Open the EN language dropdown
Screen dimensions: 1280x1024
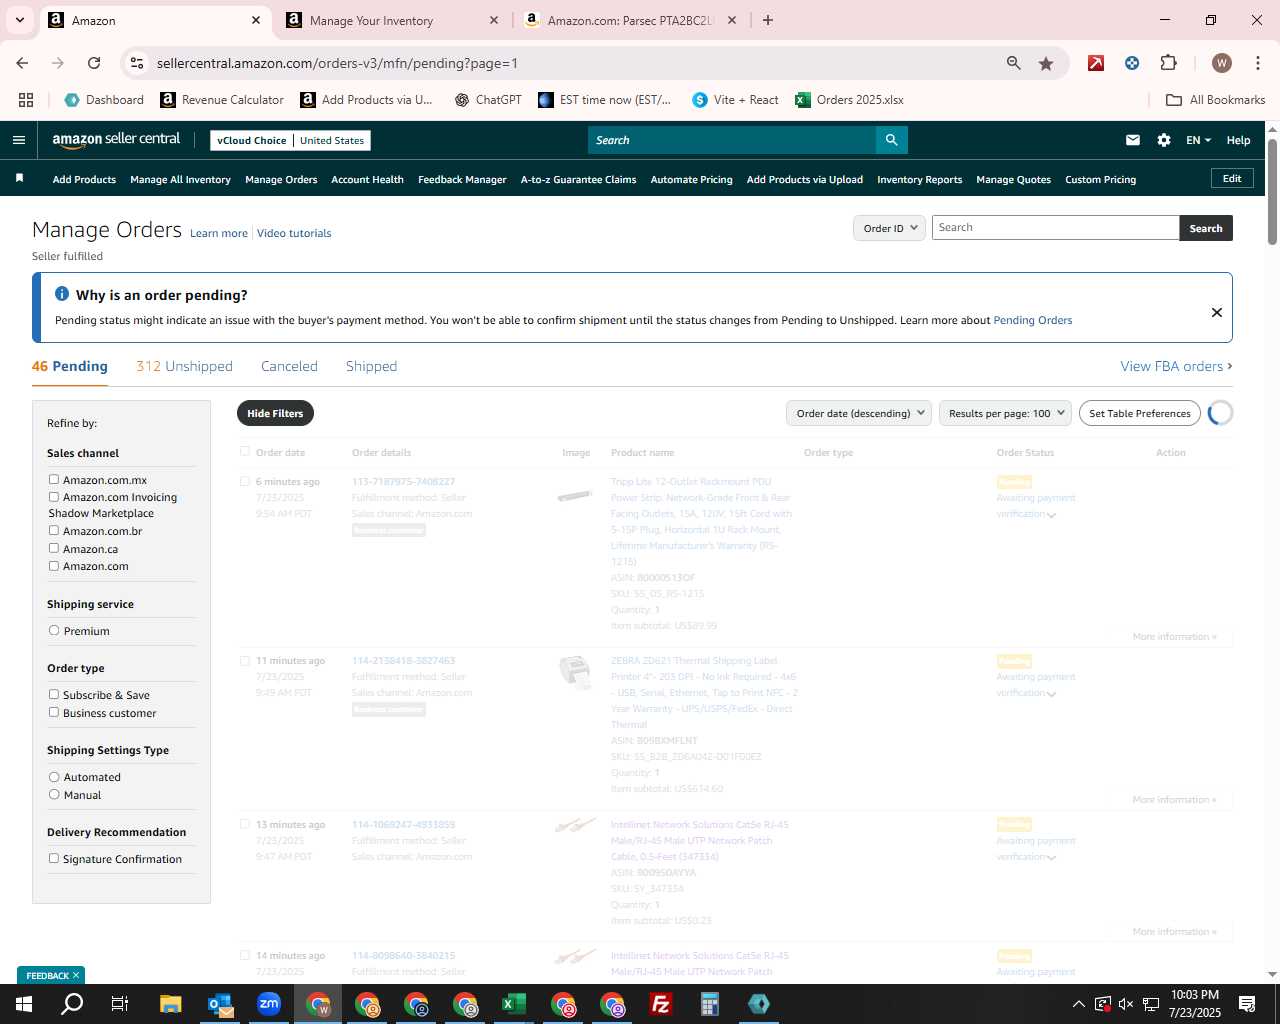pos(1198,140)
